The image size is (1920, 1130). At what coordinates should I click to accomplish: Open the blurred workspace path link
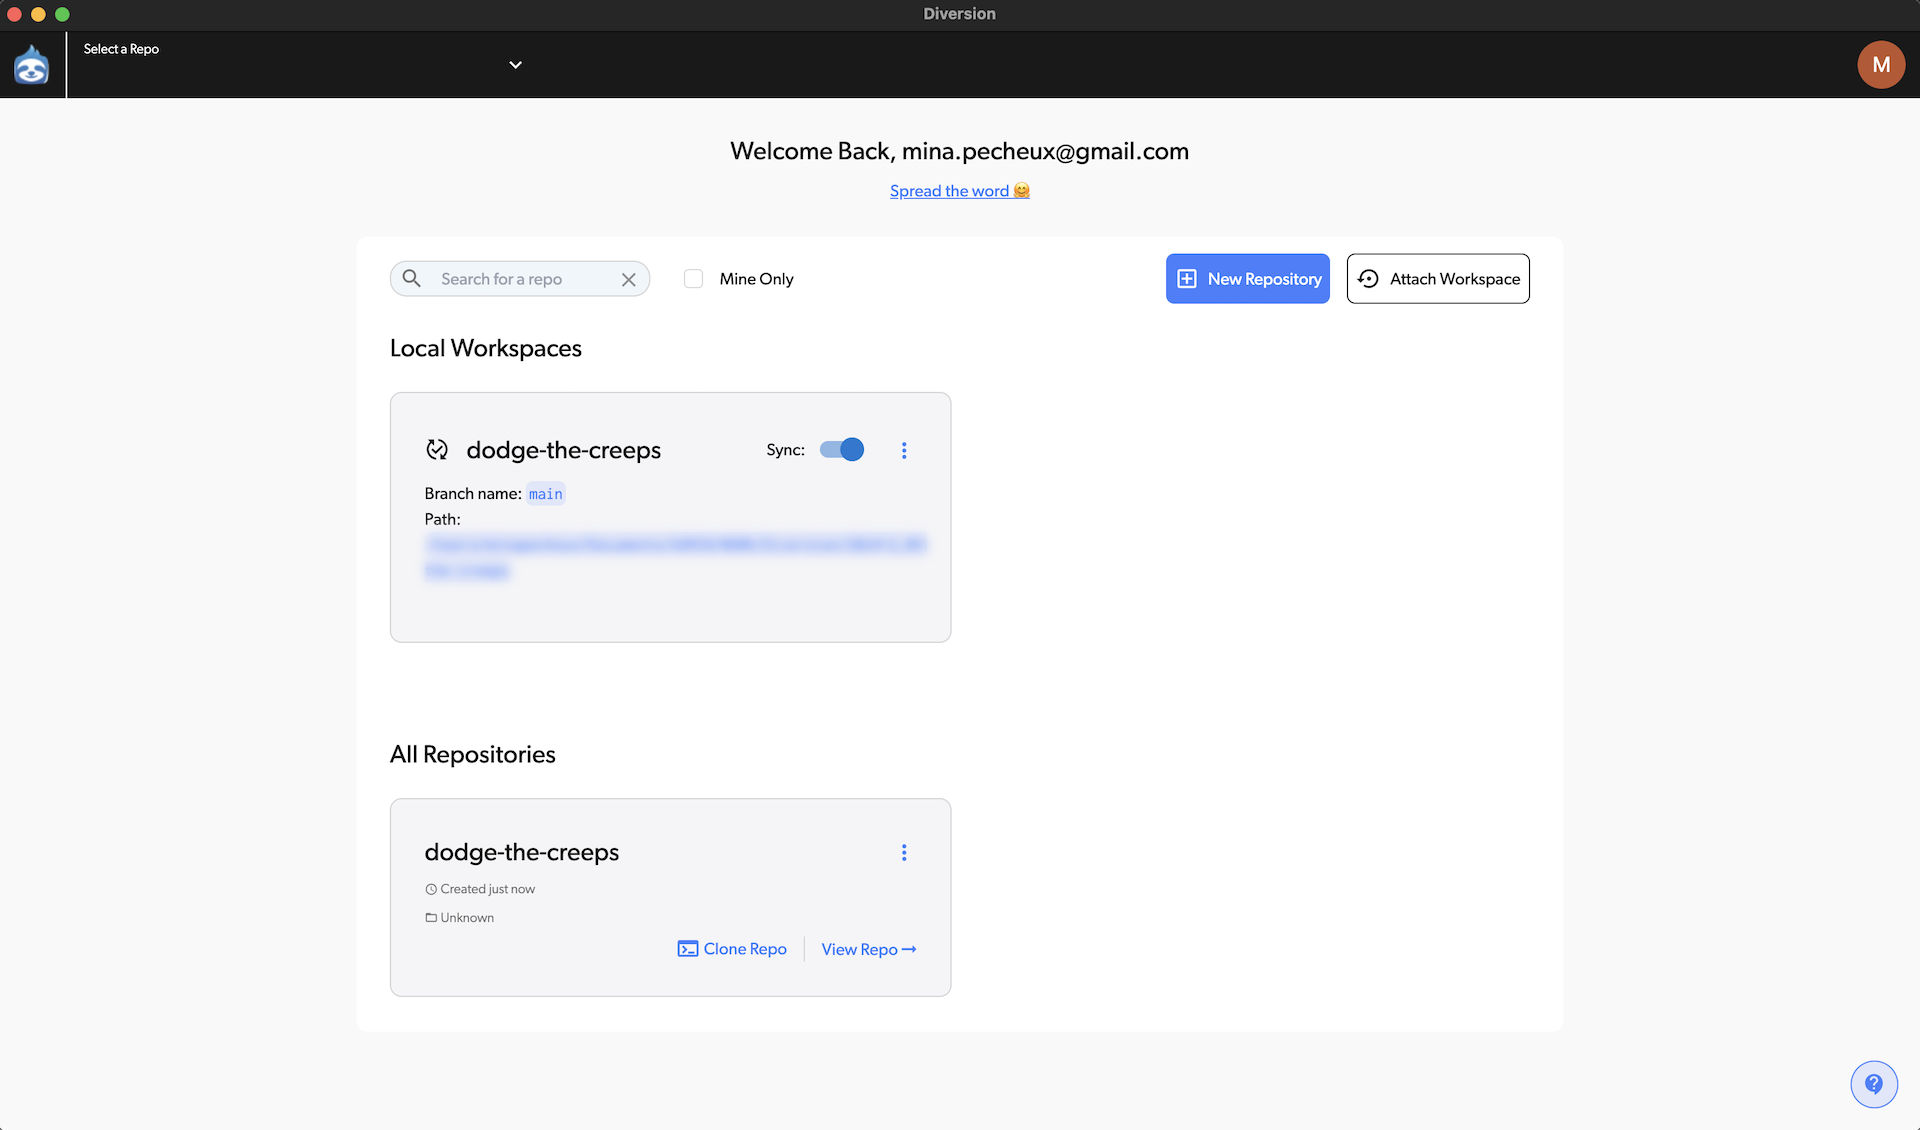[675, 557]
